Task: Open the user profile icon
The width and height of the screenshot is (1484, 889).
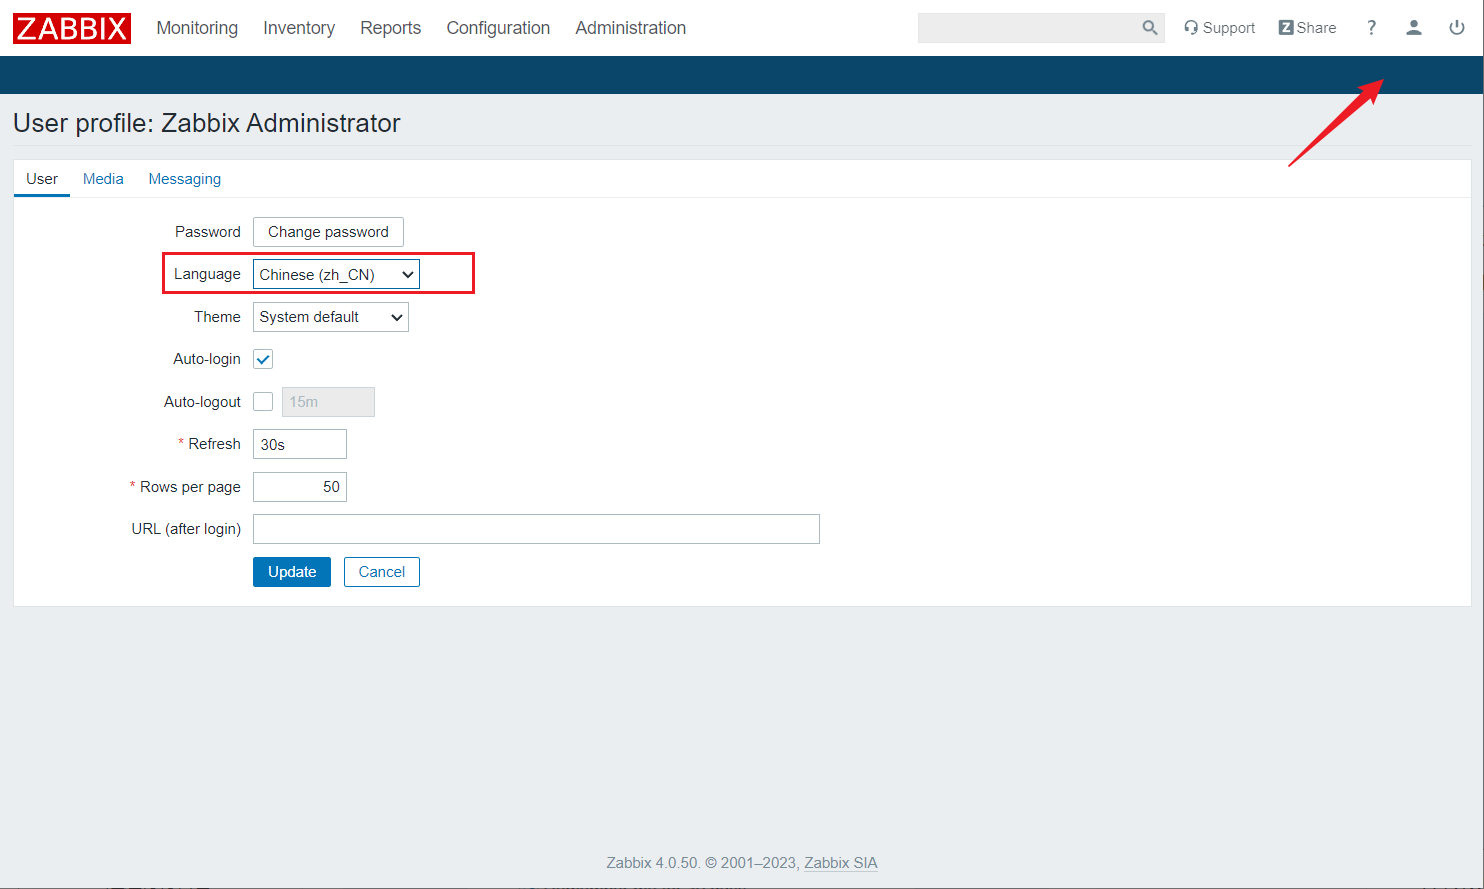Action: click(1413, 28)
